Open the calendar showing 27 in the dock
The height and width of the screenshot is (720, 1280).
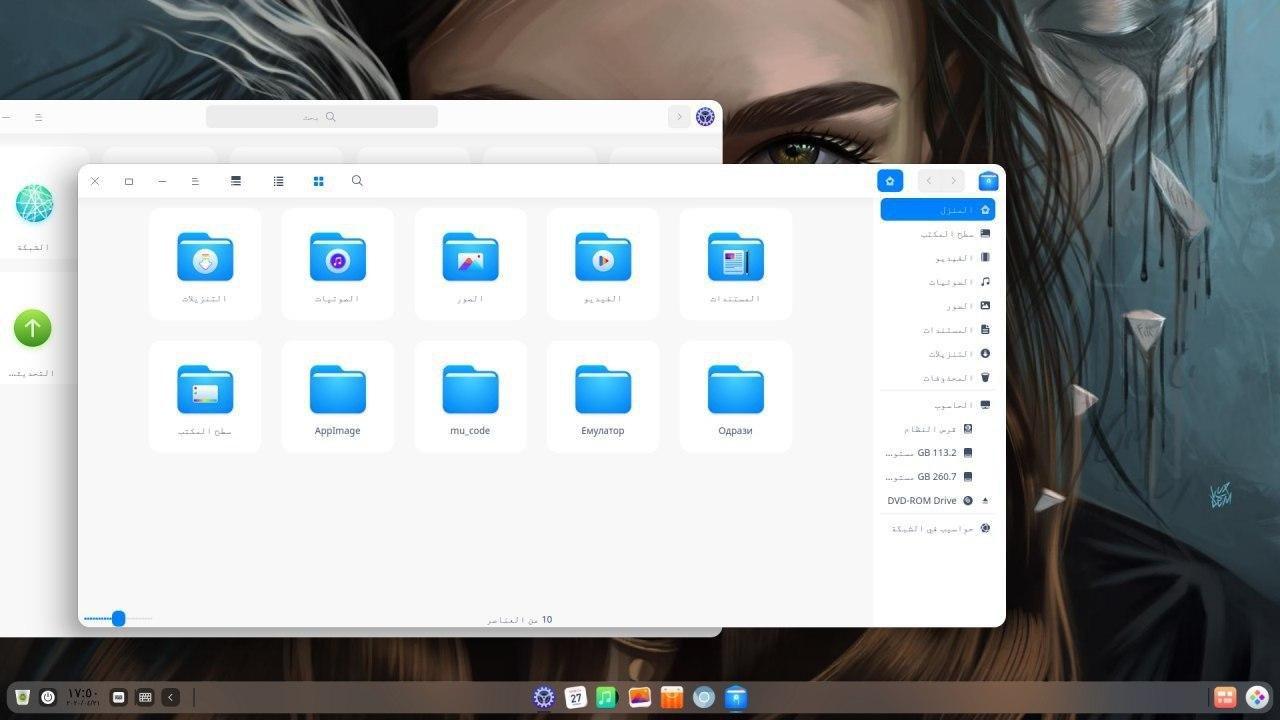575,697
